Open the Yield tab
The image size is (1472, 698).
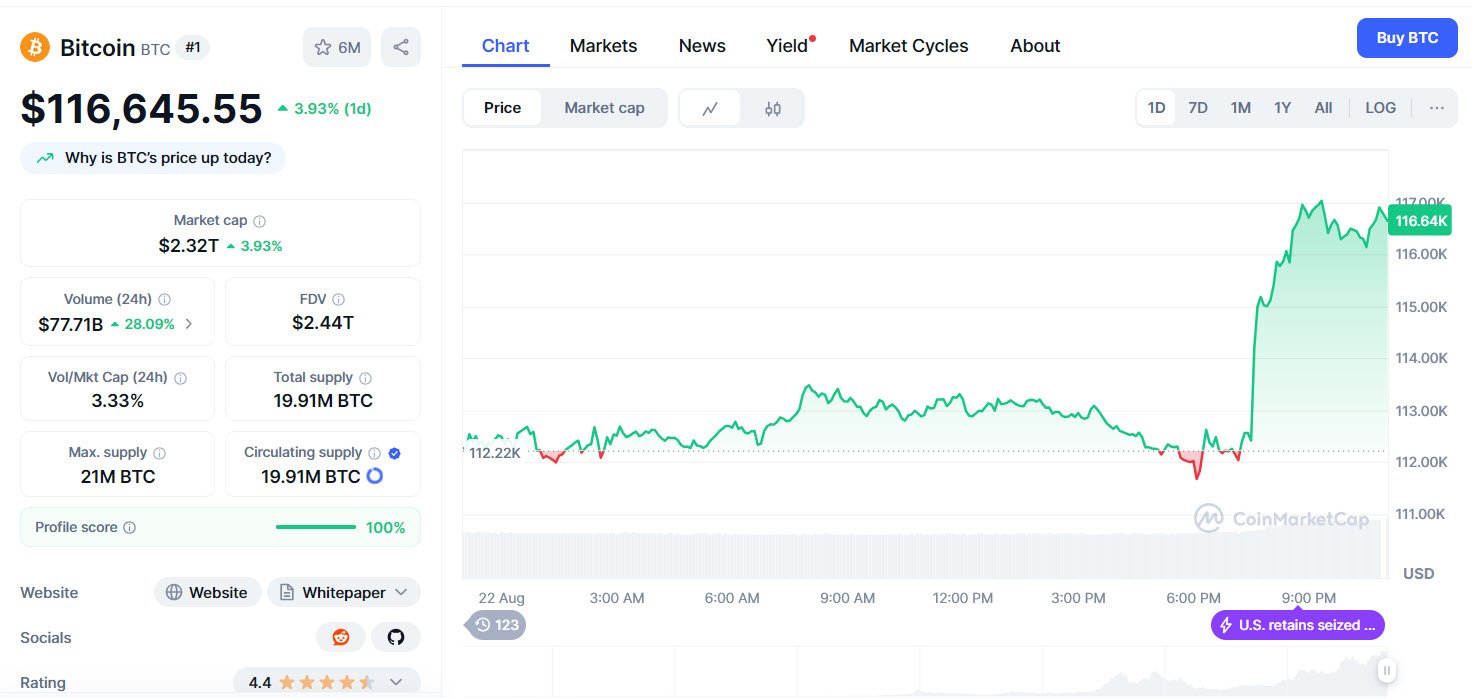(788, 46)
